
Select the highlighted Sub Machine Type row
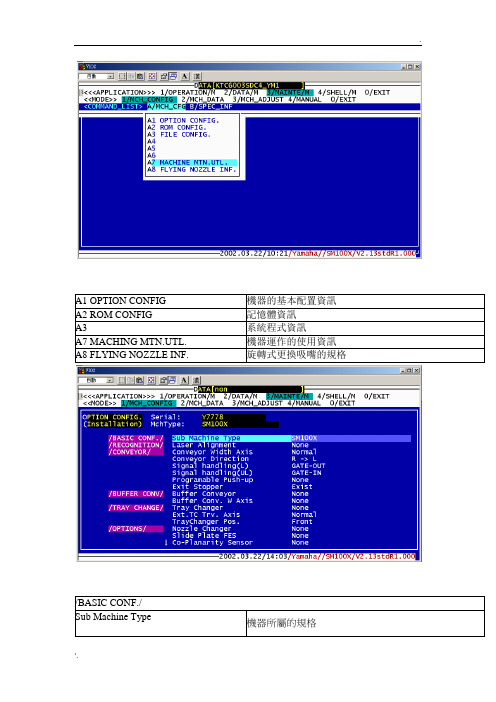[291, 438]
